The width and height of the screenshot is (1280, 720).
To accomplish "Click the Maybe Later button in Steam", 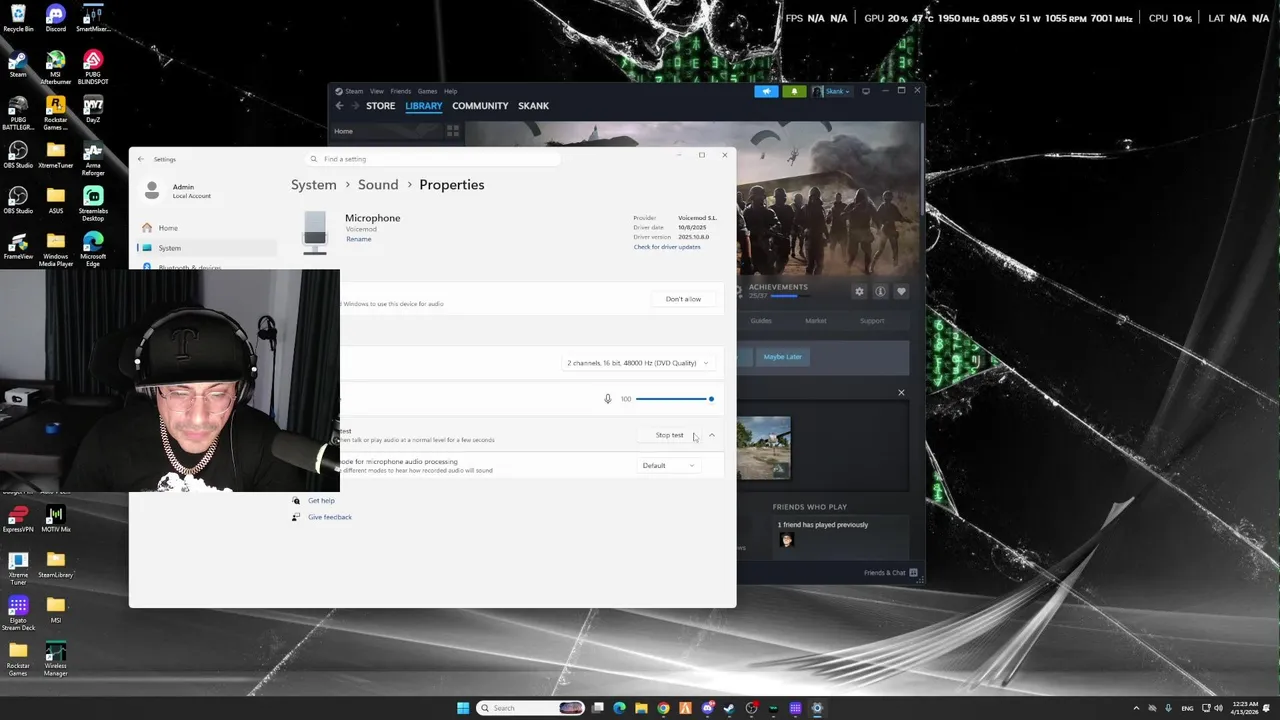I will (x=783, y=357).
